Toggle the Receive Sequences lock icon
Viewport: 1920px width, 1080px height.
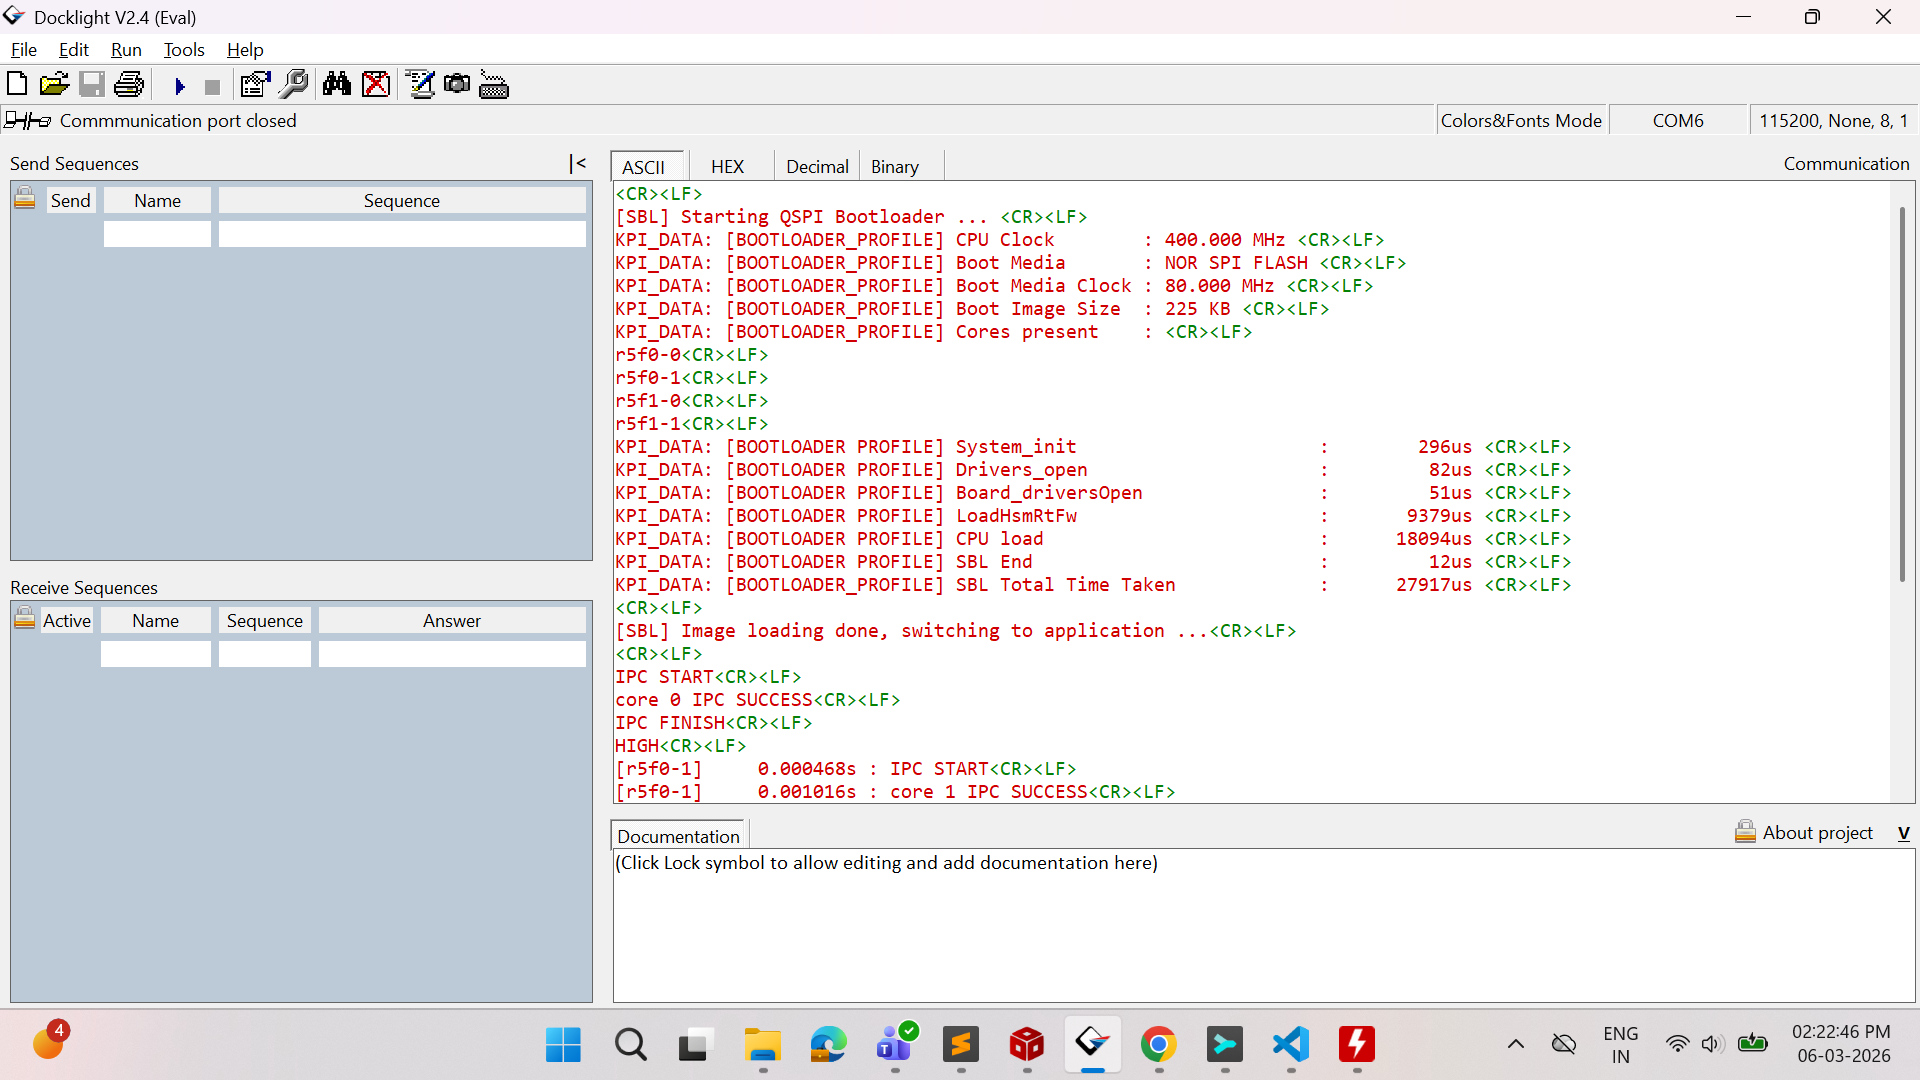coord(25,618)
